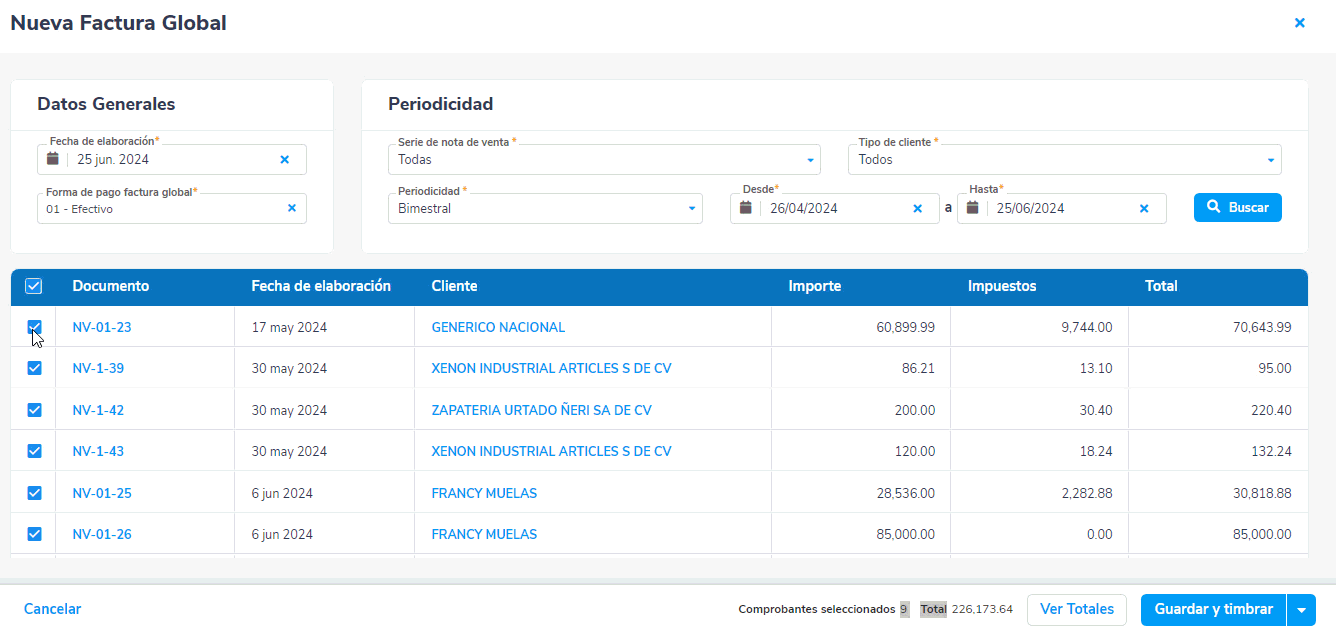Open document link NV-01-23
Viewport: 1336px width, 628px height.
pos(102,327)
